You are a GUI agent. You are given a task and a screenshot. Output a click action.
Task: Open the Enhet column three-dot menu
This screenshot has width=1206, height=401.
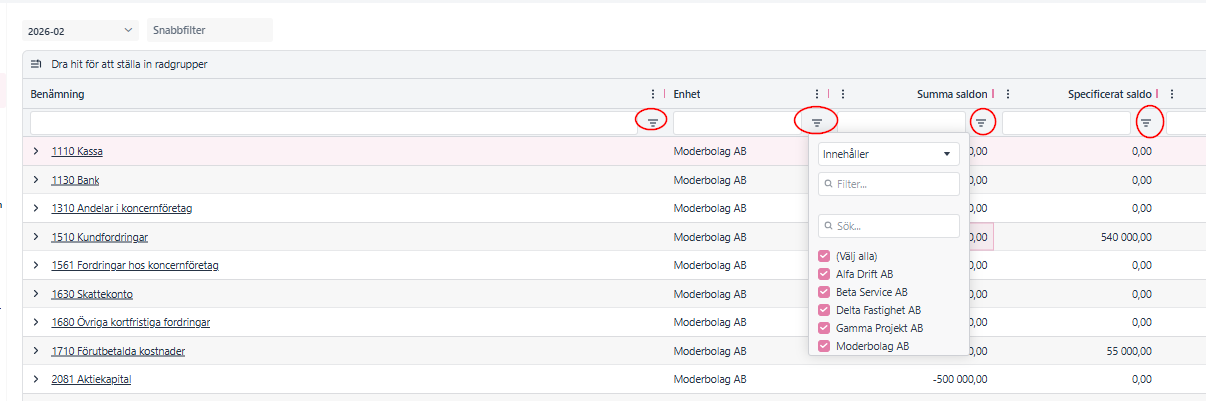click(817, 94)
